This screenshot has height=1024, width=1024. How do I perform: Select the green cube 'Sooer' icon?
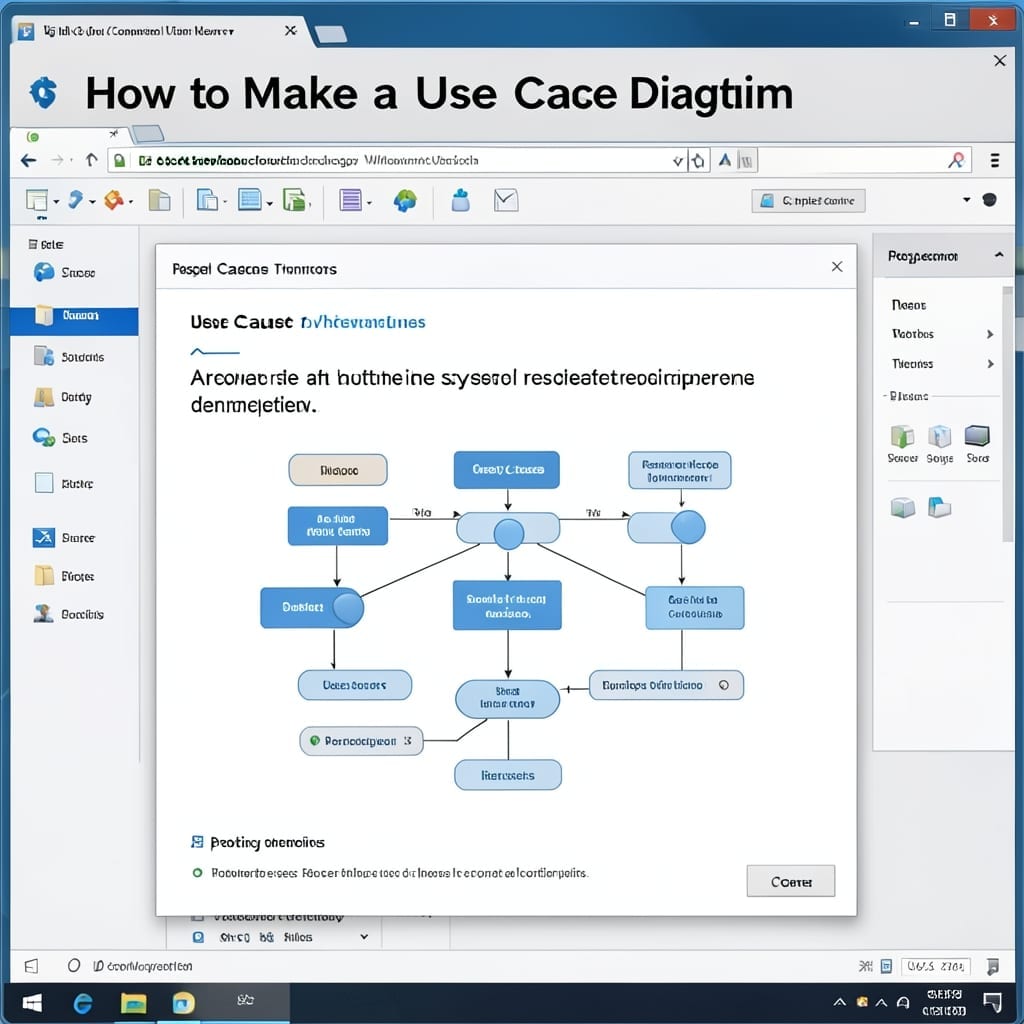(x=903, y=436)
